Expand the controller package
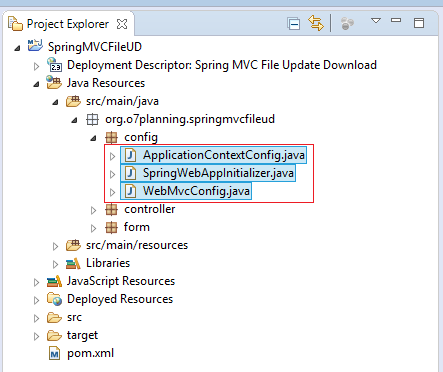 click(x=93, y=210)
